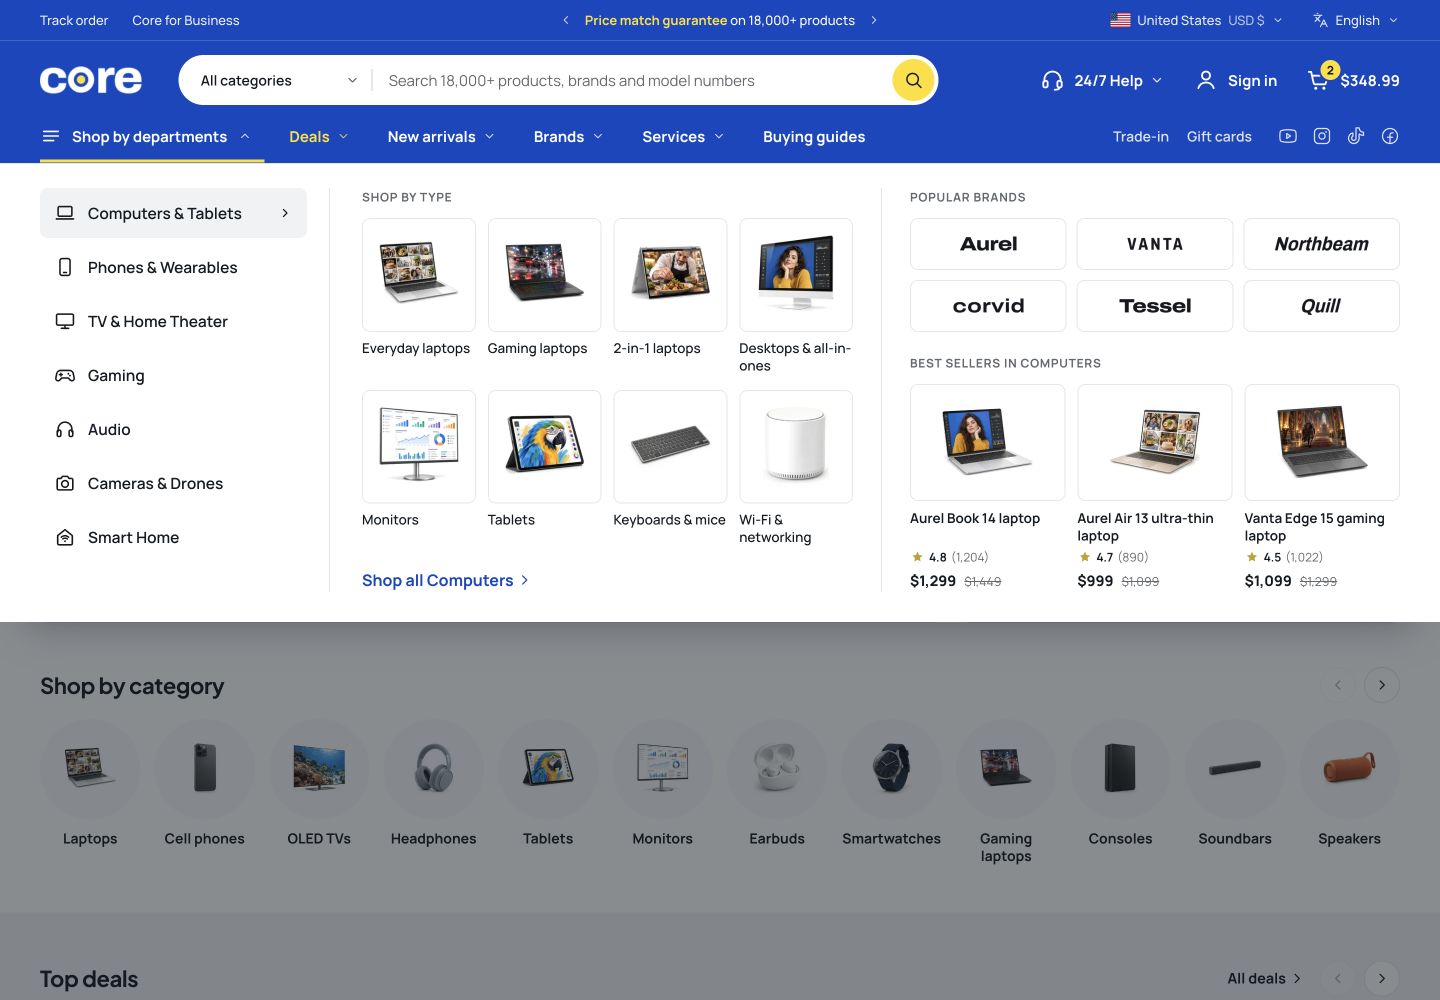Viewport: 1440px width, 1000px height.
Task: Click the 24/7 Help headset icon
Action: coord(1052,80)
